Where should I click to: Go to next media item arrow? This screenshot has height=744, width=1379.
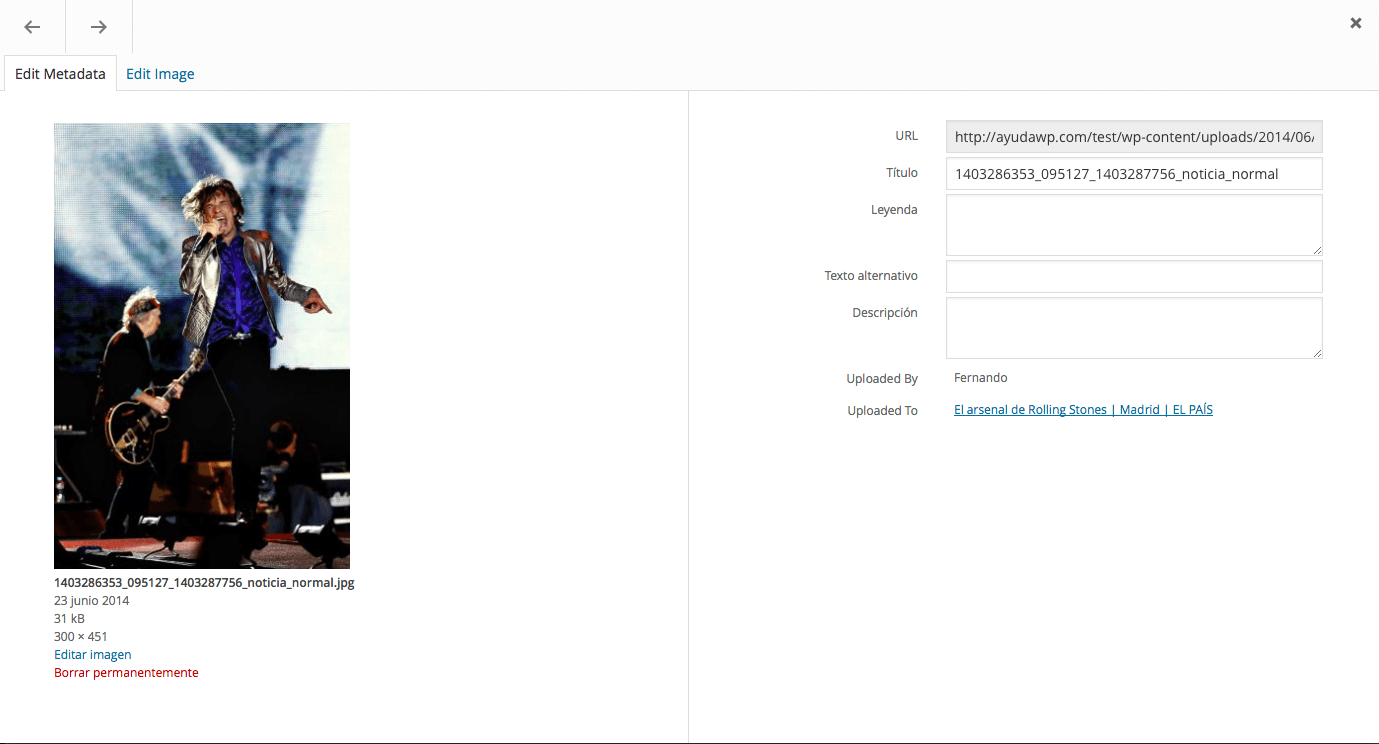98,27
